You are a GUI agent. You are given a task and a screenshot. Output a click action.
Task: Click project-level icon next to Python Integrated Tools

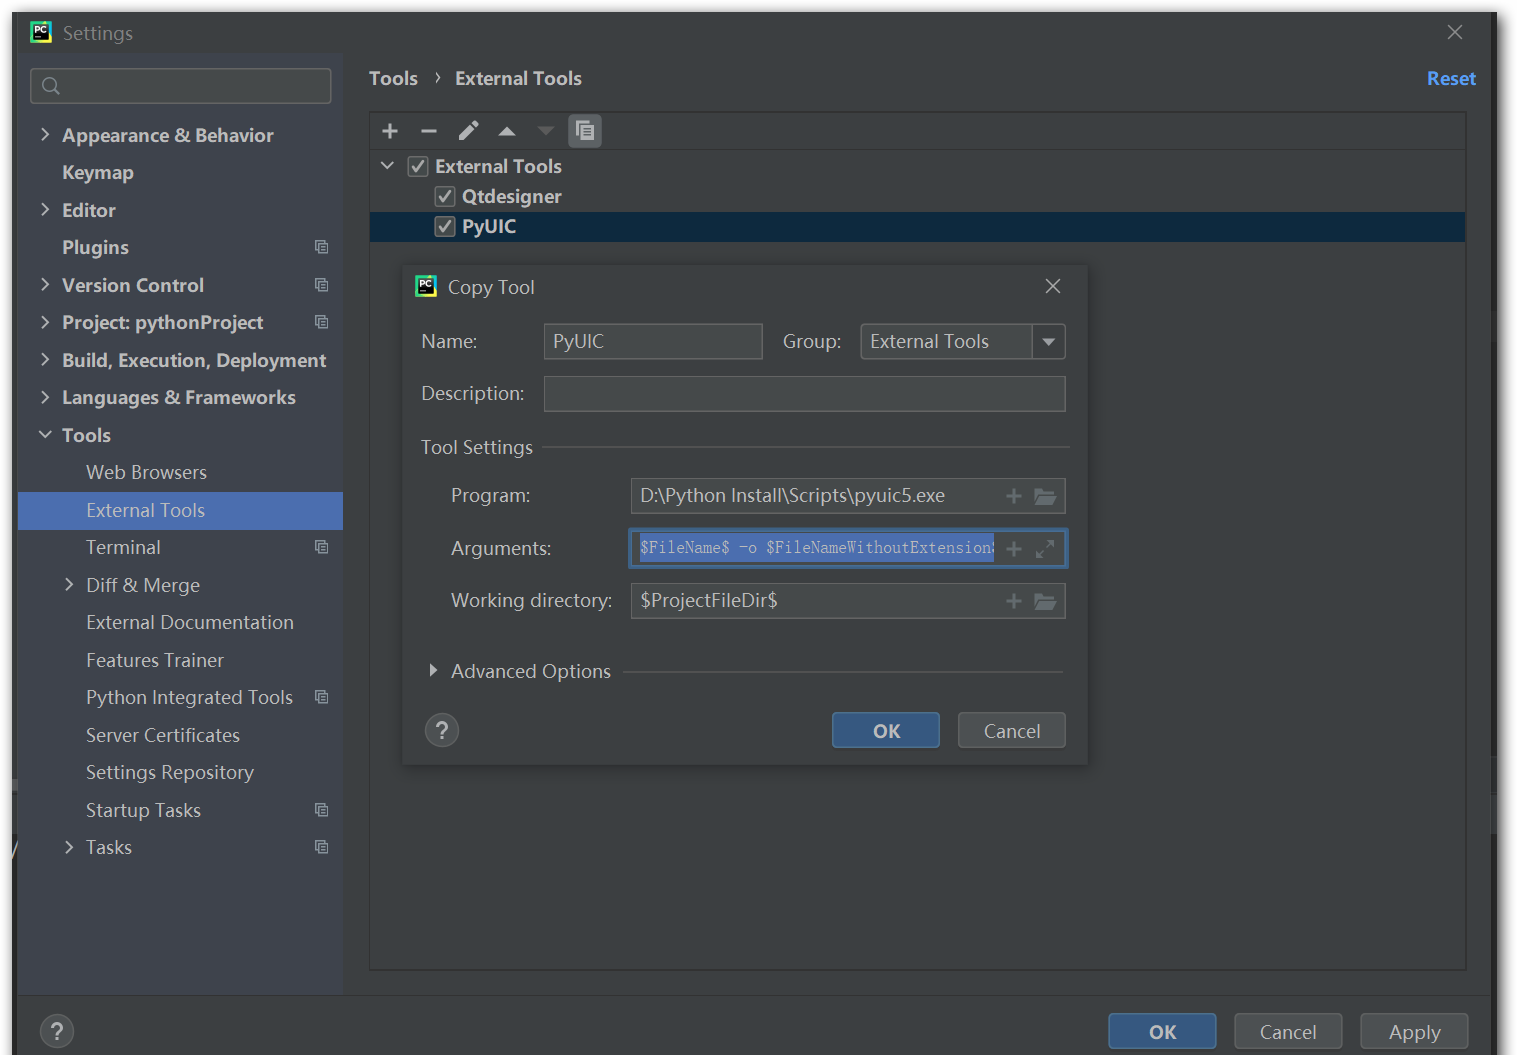pyautogui.click(x=321, y=697)
